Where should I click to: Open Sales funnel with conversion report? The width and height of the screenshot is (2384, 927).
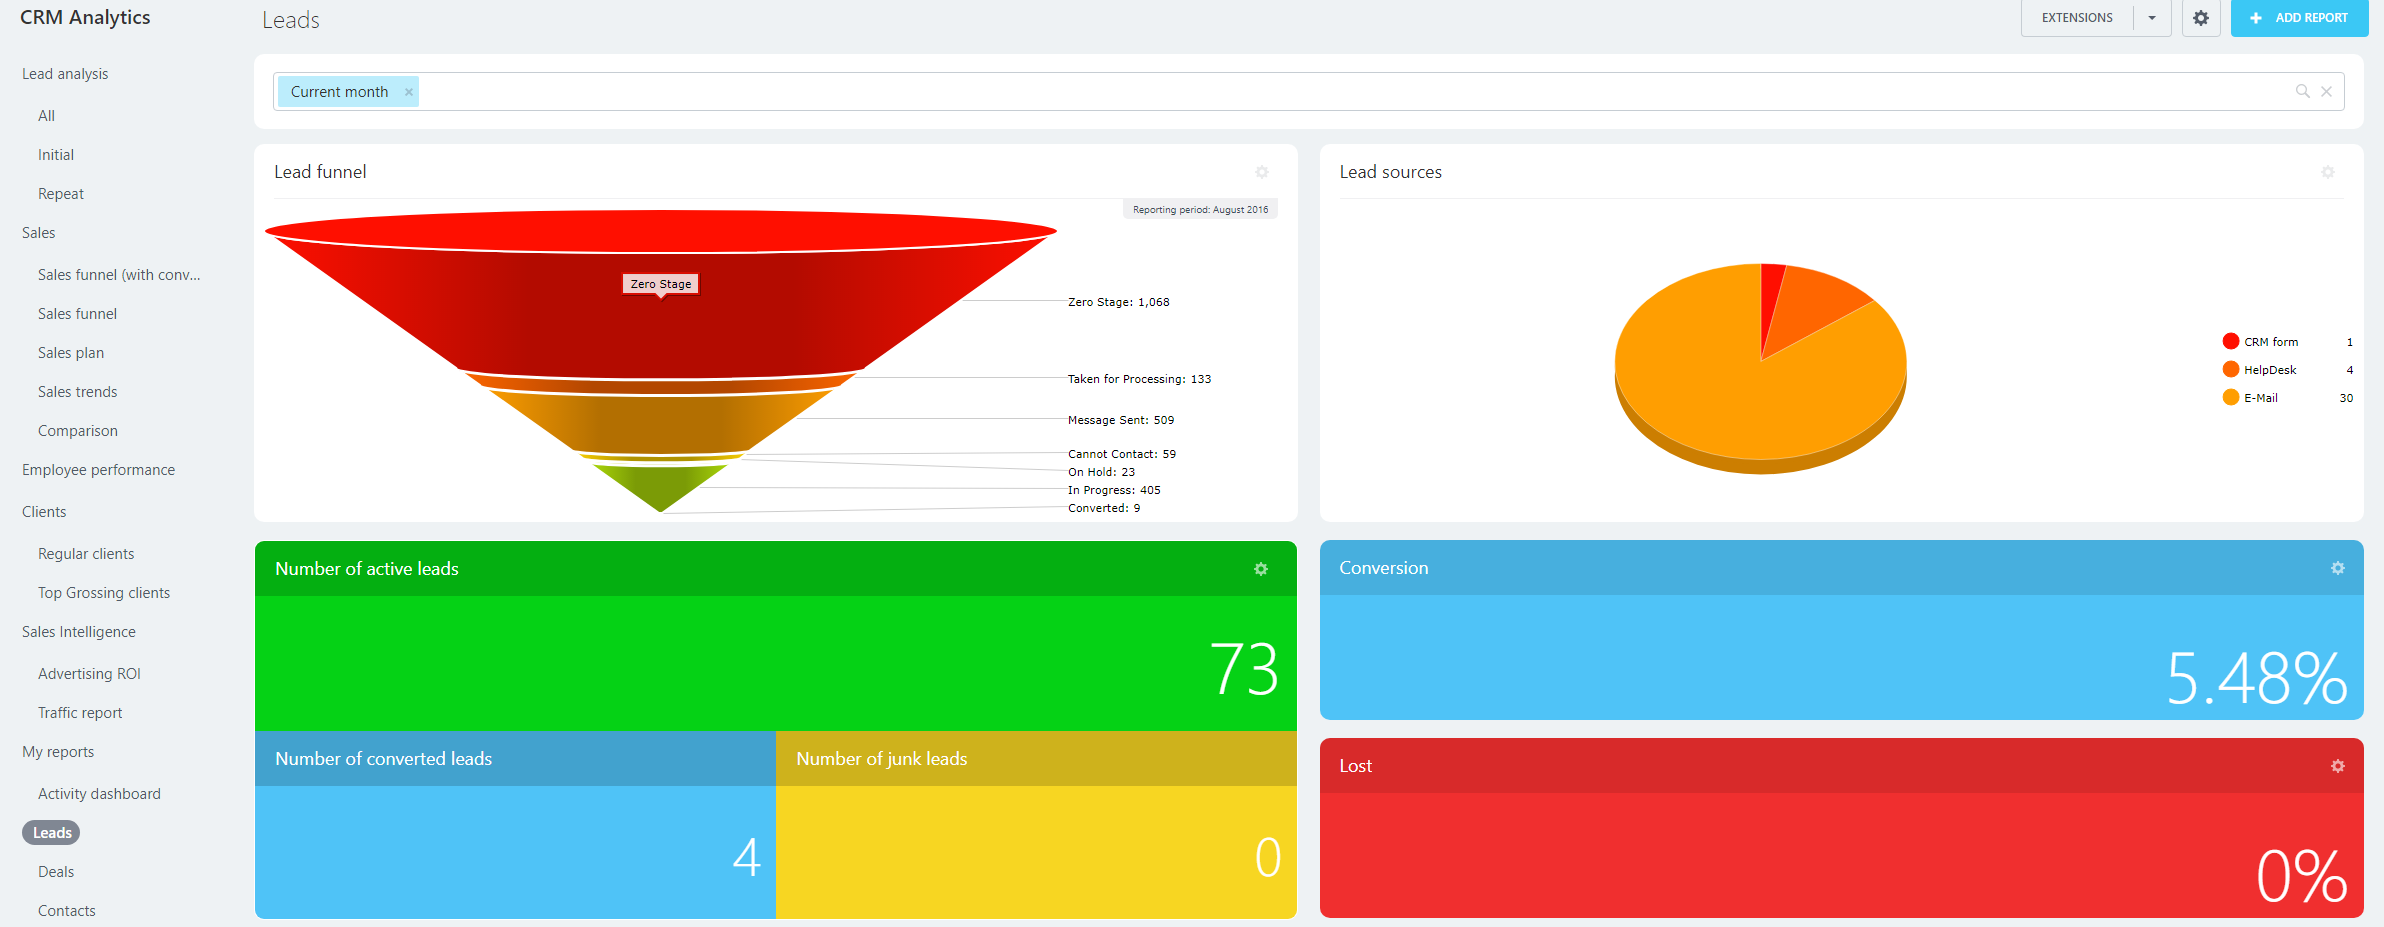click(x=119, y=275)
